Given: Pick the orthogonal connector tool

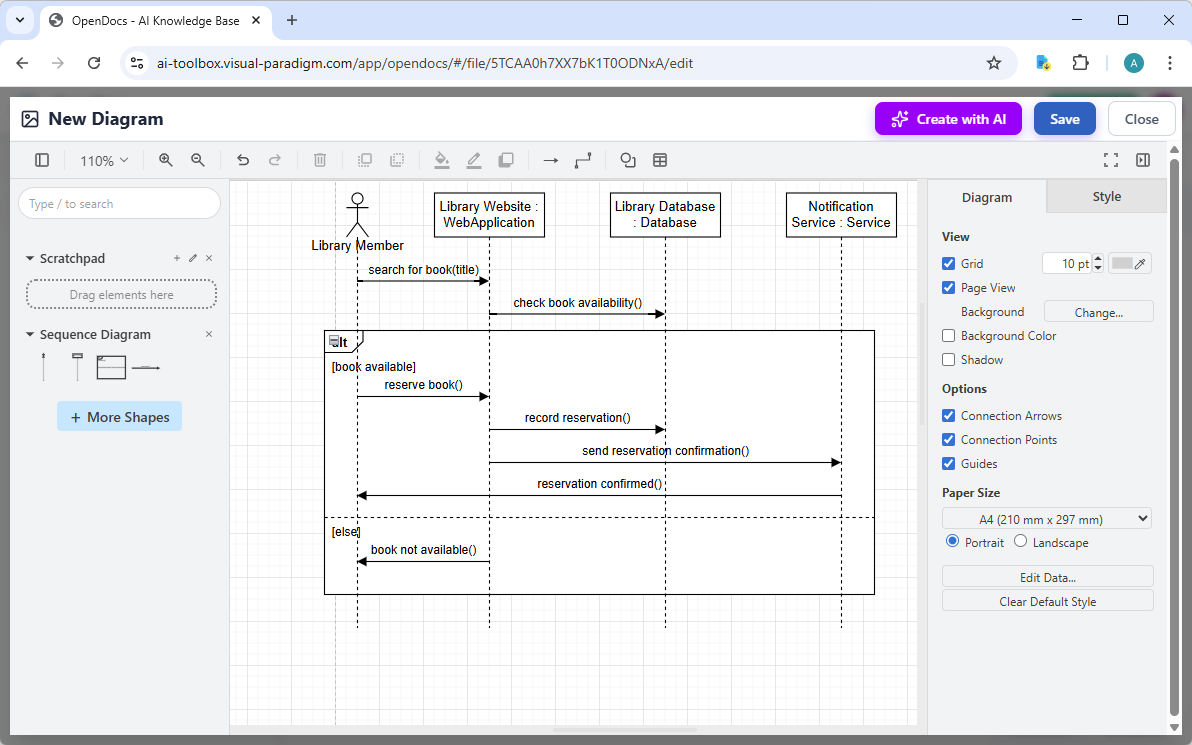Looking at the screenshot, I should pos(583,160).
